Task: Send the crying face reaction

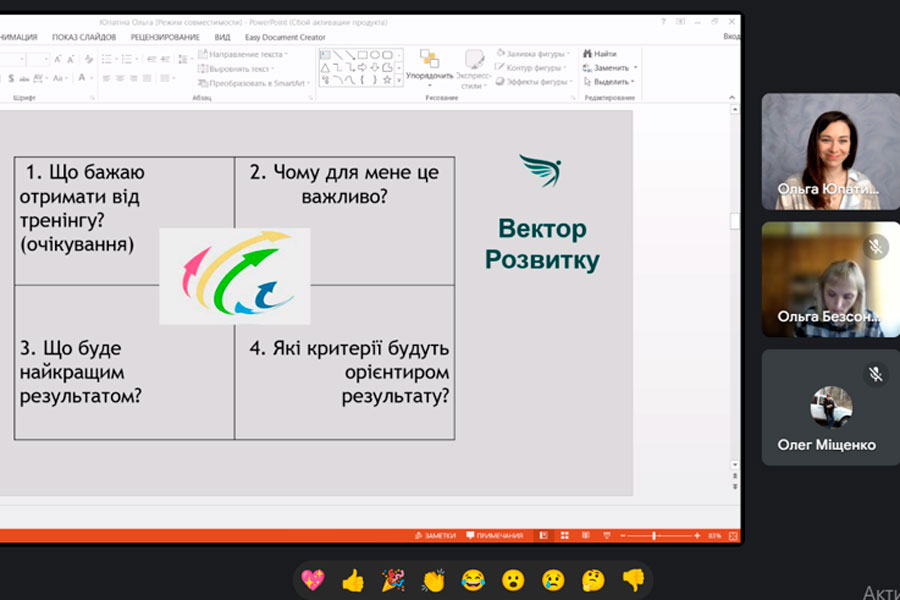Action: (553, 580)
